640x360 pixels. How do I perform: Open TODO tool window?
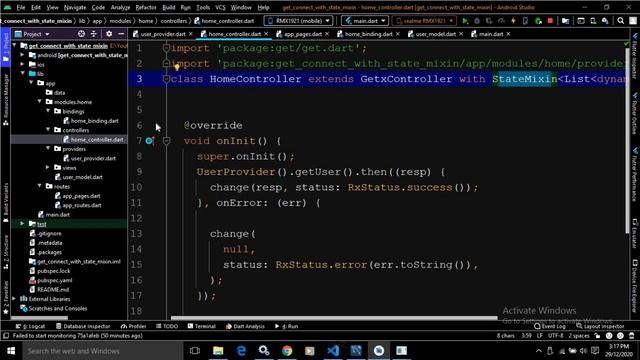click(167, 326)
